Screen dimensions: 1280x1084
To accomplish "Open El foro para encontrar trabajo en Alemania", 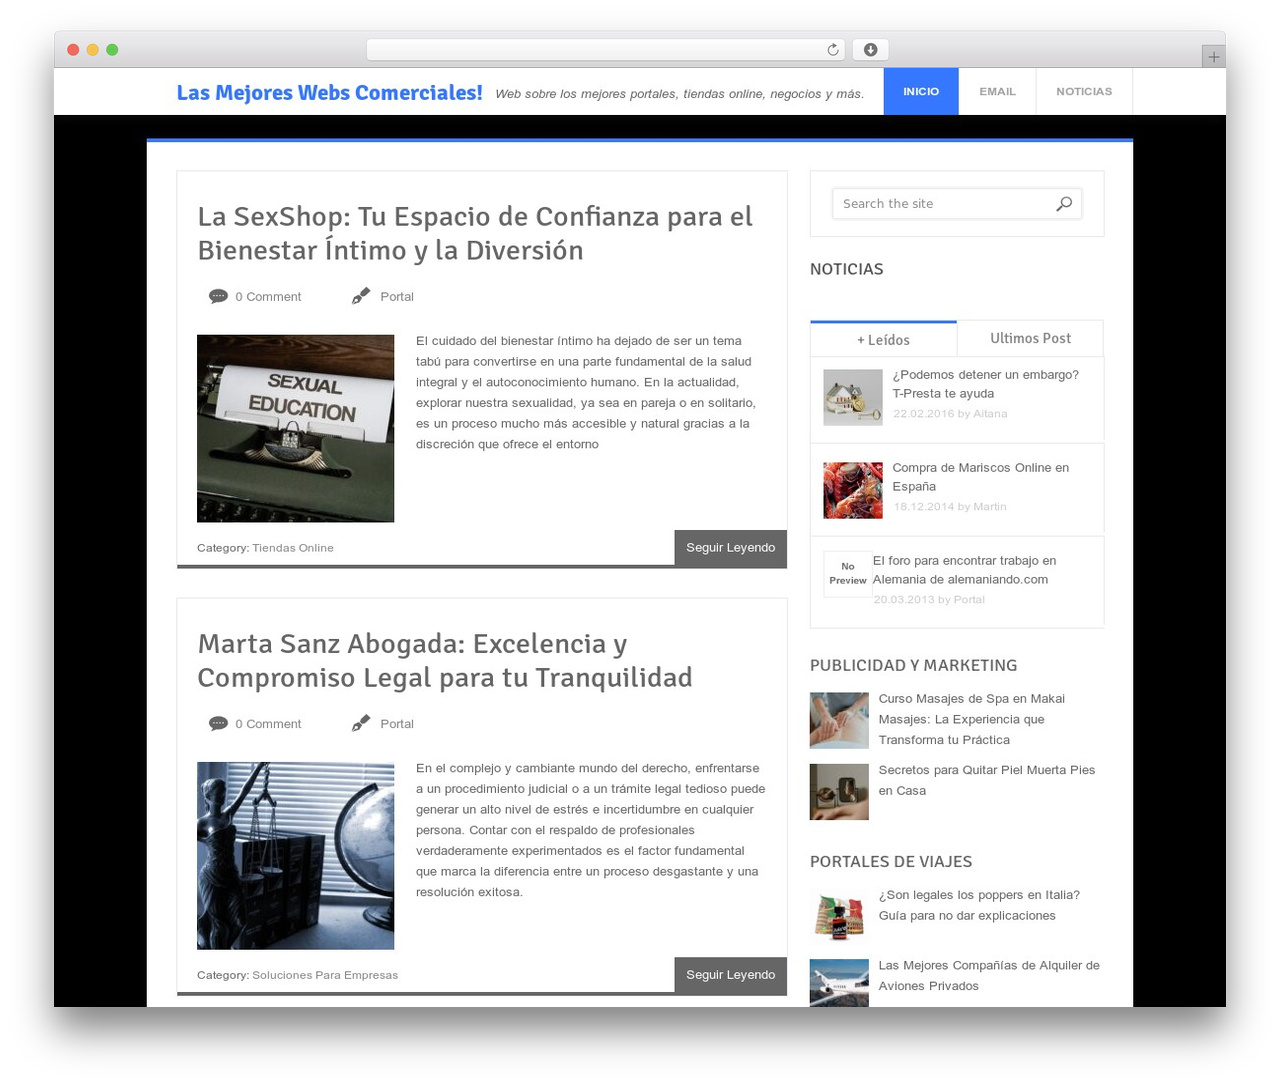I will click(x=964, y=570).
